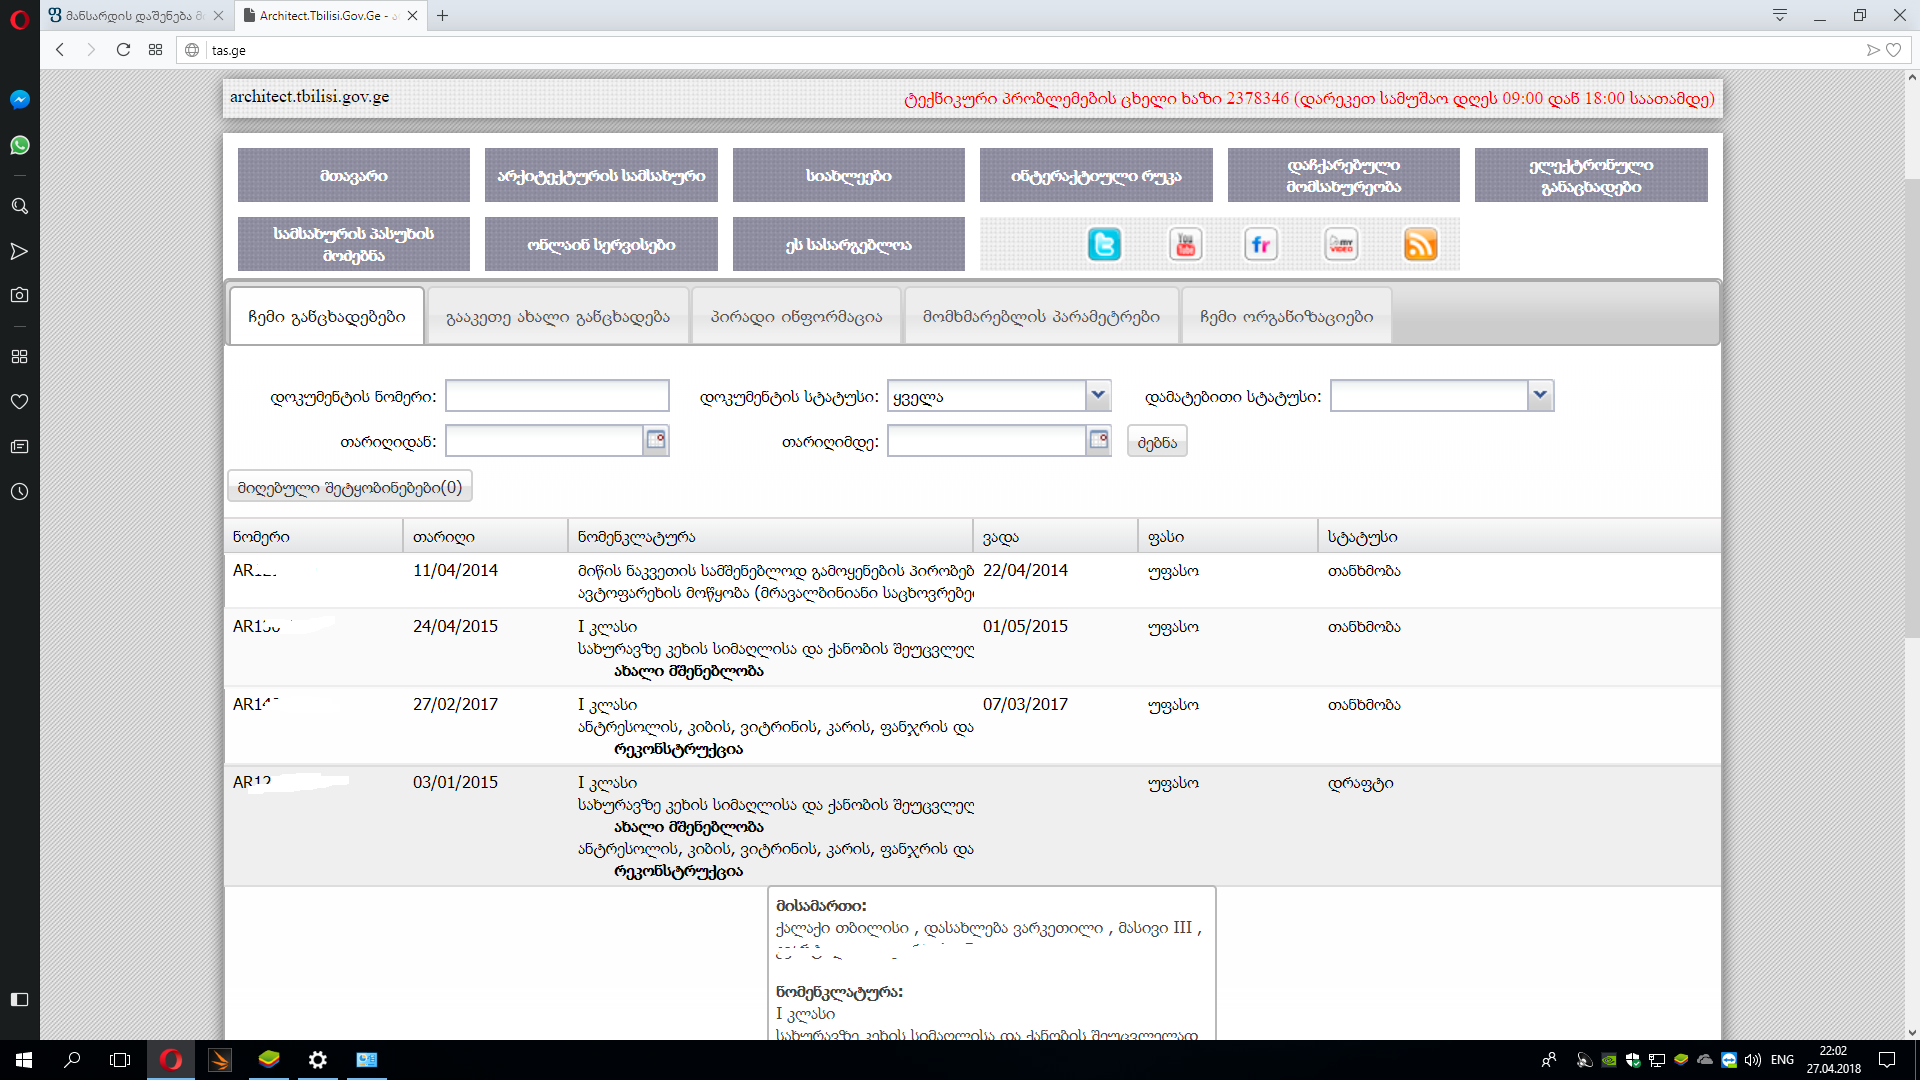
Task: Open calendar picker for თარიღამდე field
Action: [1098, 440]
